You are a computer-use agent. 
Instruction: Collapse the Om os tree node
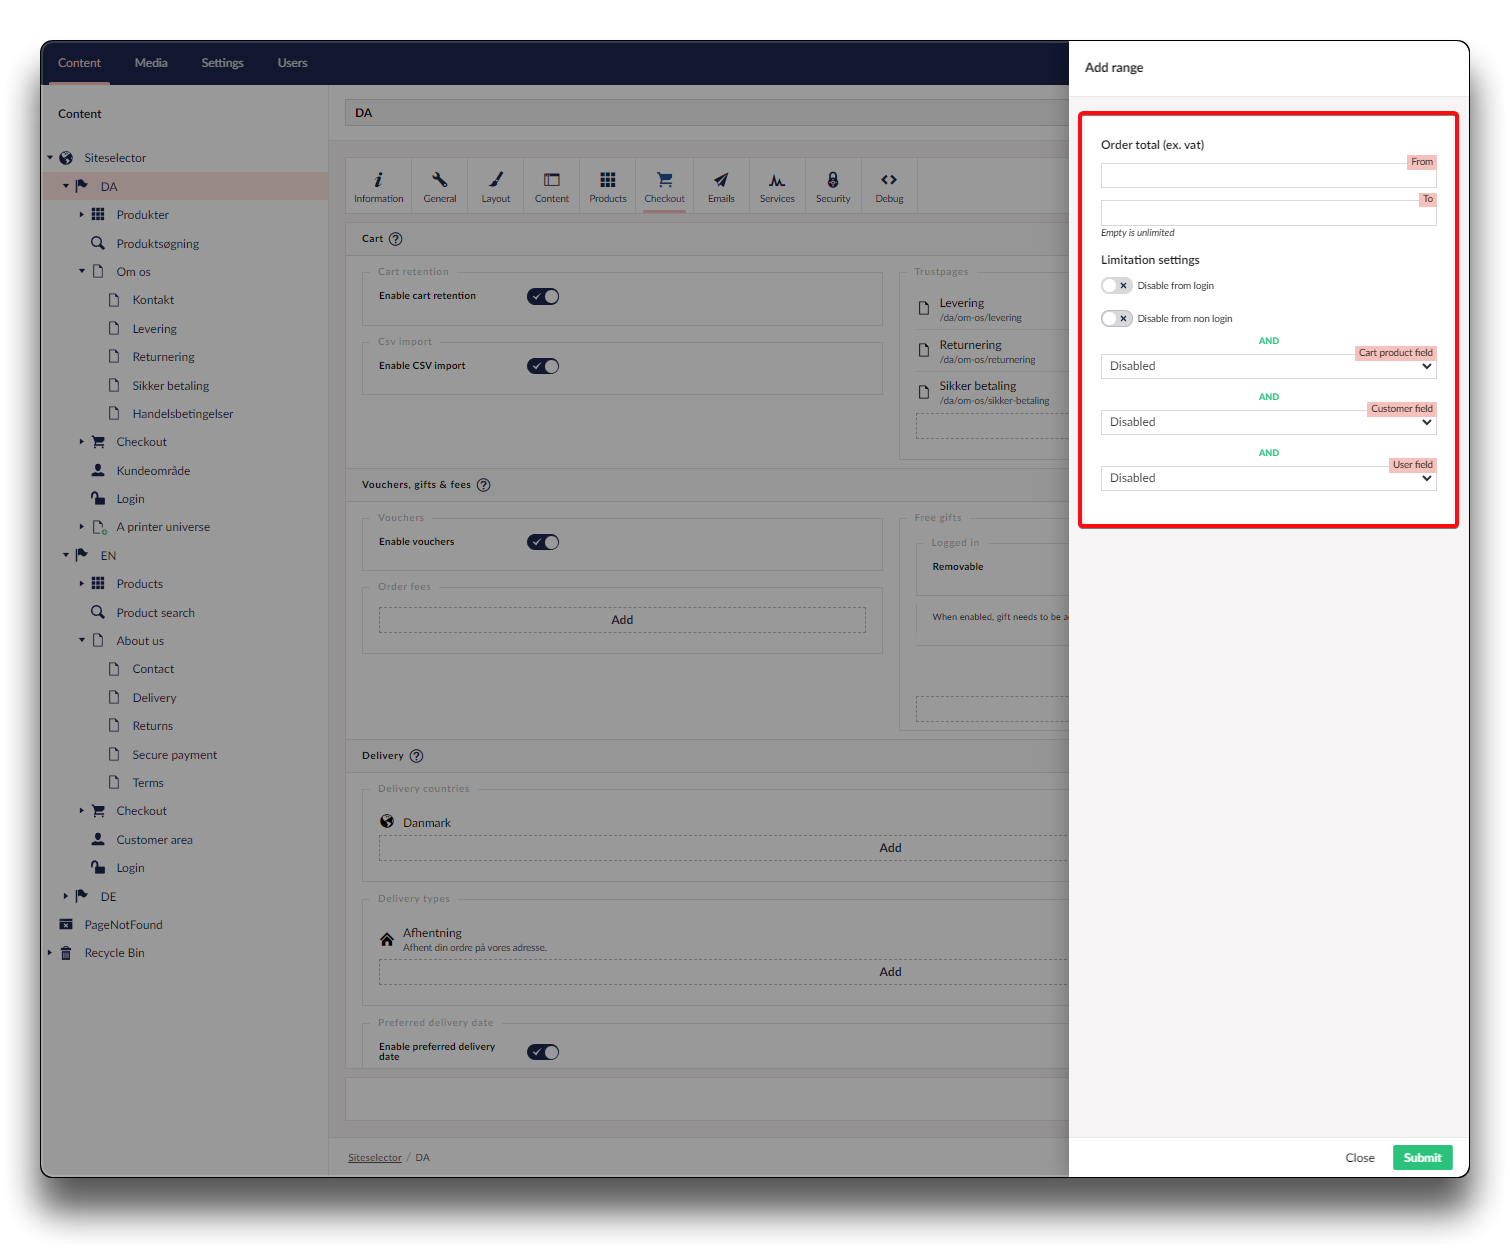[82, 272]
